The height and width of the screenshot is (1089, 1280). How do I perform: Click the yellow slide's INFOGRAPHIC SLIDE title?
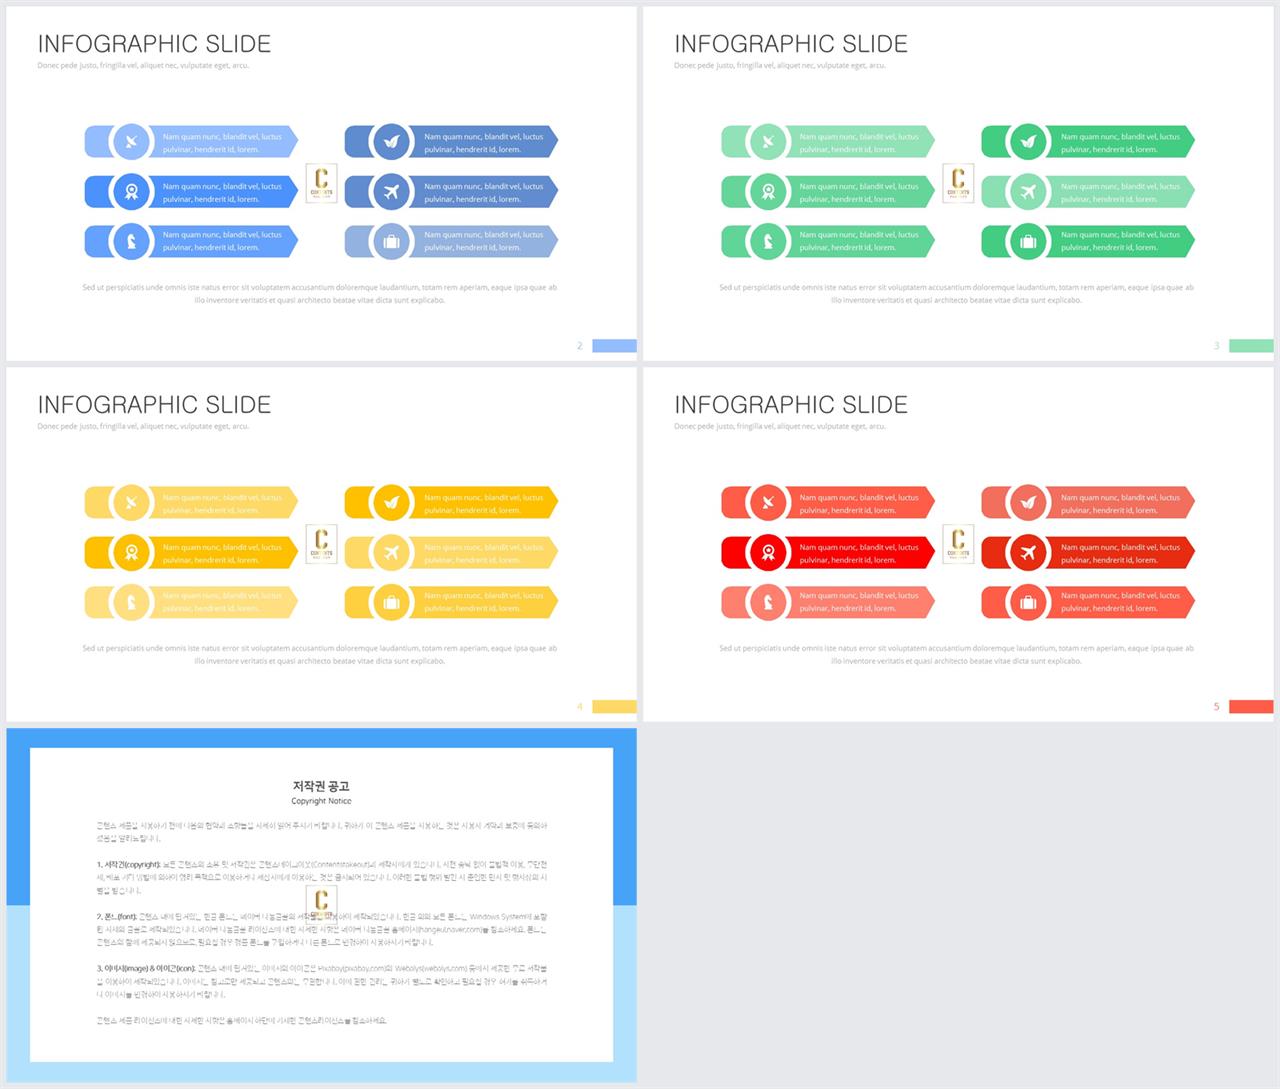[154, 405]
